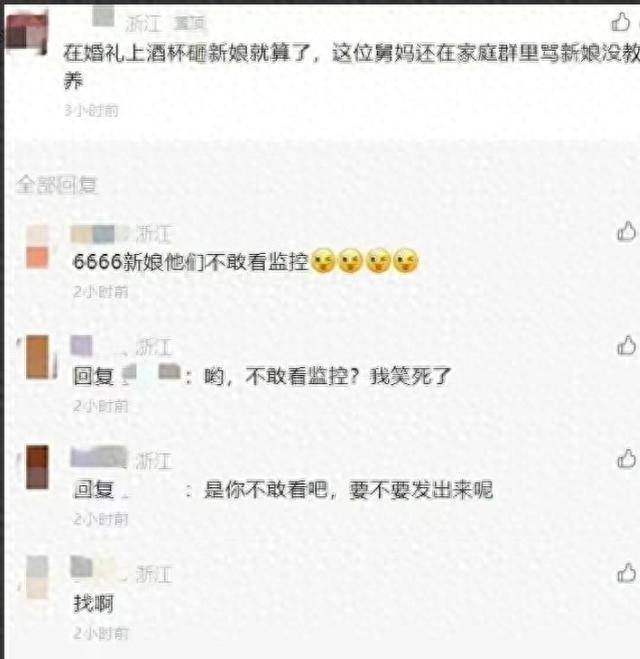This screenshot has width=640, height=659.
Task: Open the '6666新娘他们不敢看监控' reply text
Action: click(x=246, y=261)
